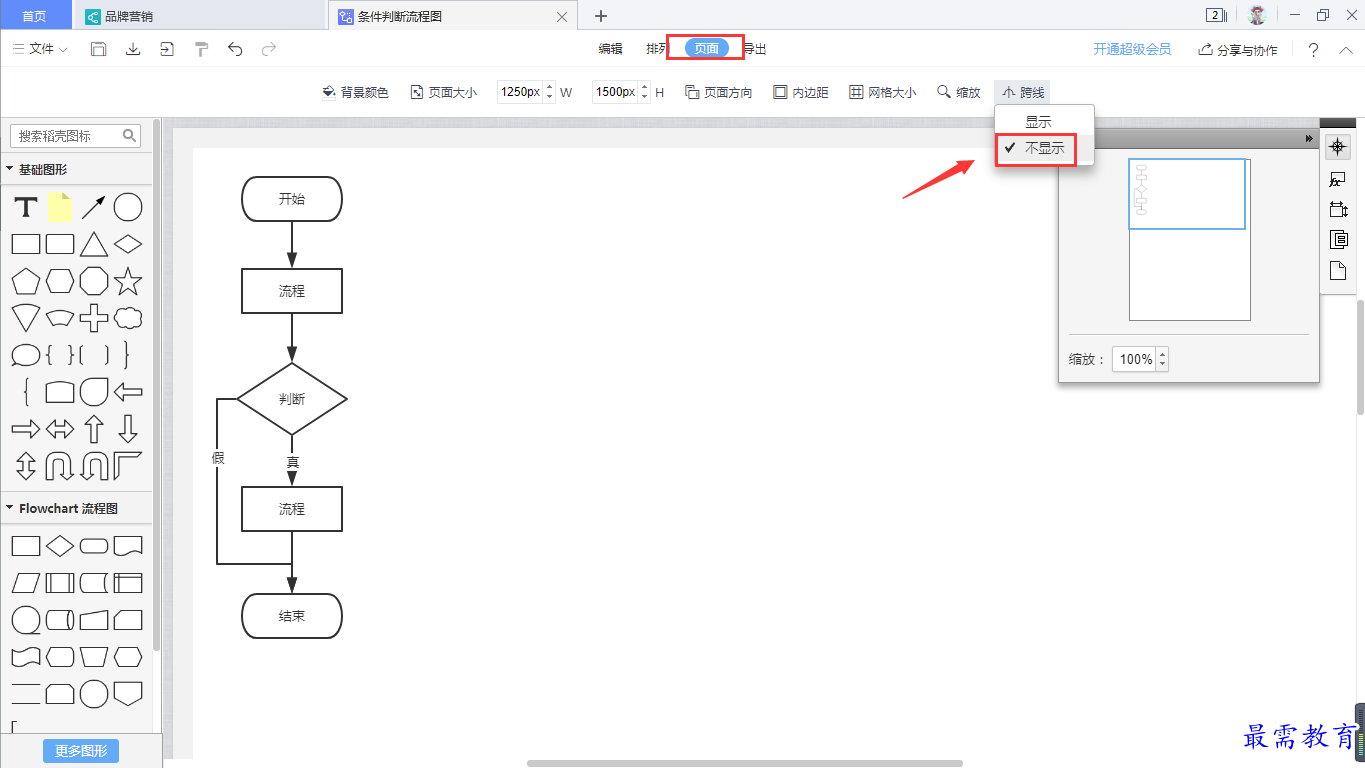This screenshot has width=1365, height=768.
Task: Open the 跨线 dropdown button
Action: pyautogui.click(x=1022, y=92)
